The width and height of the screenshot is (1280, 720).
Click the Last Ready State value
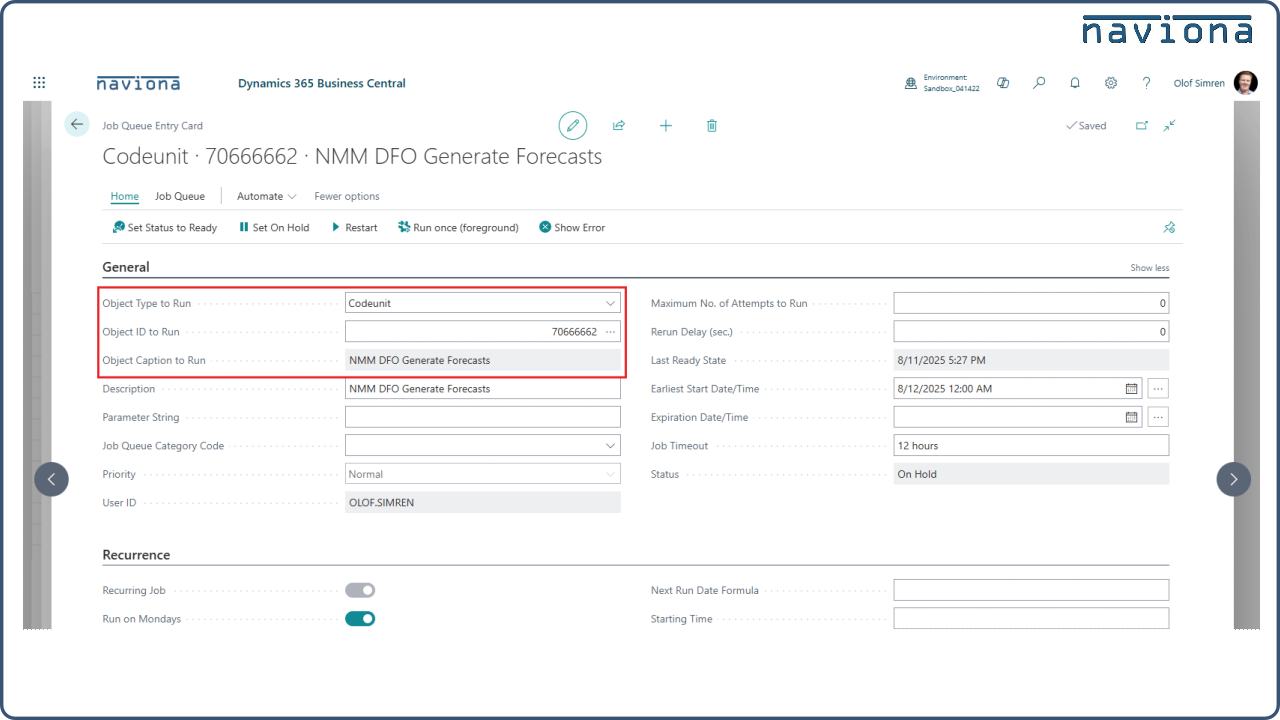point(1031,360)
